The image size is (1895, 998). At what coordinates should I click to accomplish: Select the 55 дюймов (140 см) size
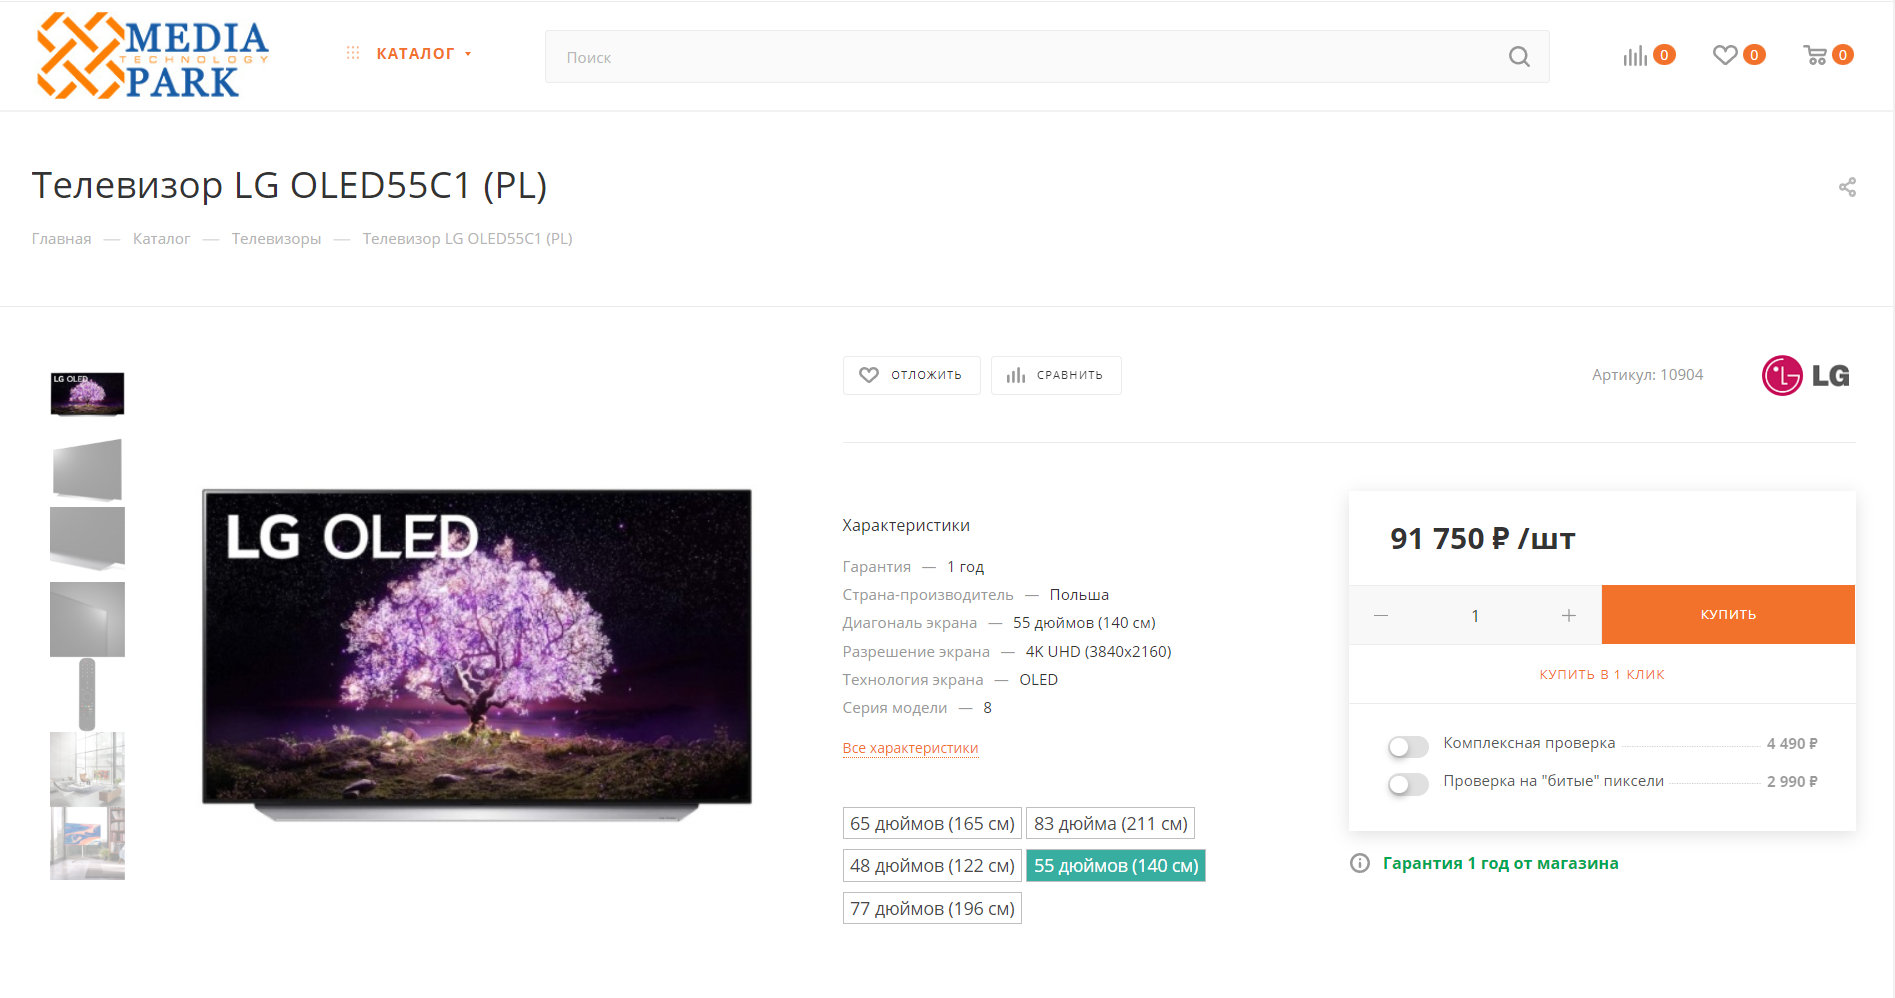(1116, 866)
